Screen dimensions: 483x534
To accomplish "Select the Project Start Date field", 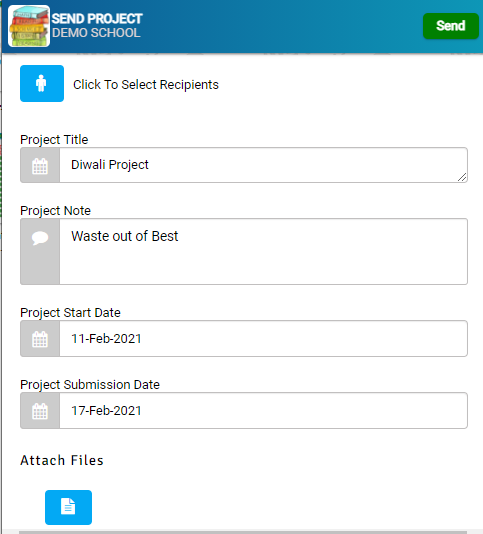I will pyautogui.click(x=263, y=339).
